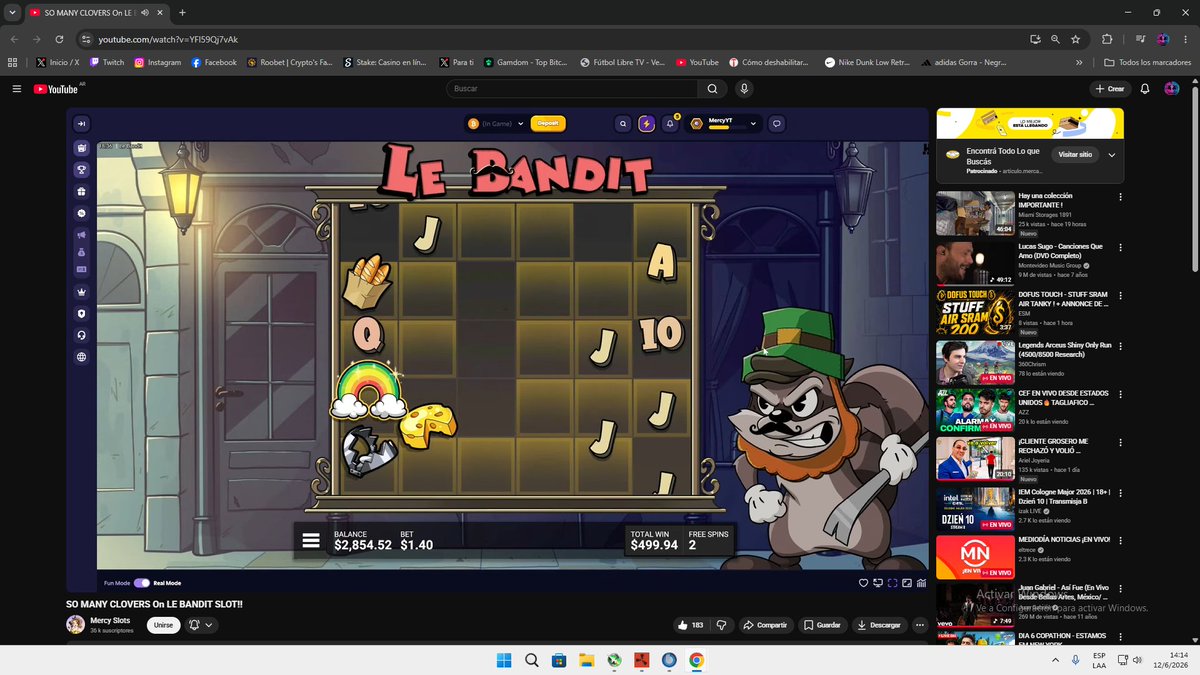Open the Chrome tab search dropdown arrow
Screen dimensions: 1200x675
pos(11,12)
